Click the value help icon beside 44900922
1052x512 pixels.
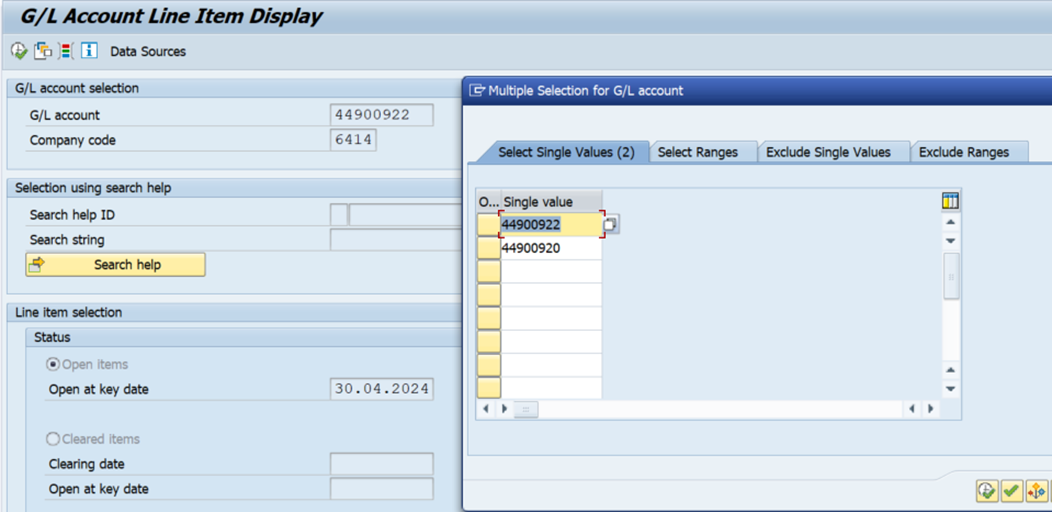(611, 225)
